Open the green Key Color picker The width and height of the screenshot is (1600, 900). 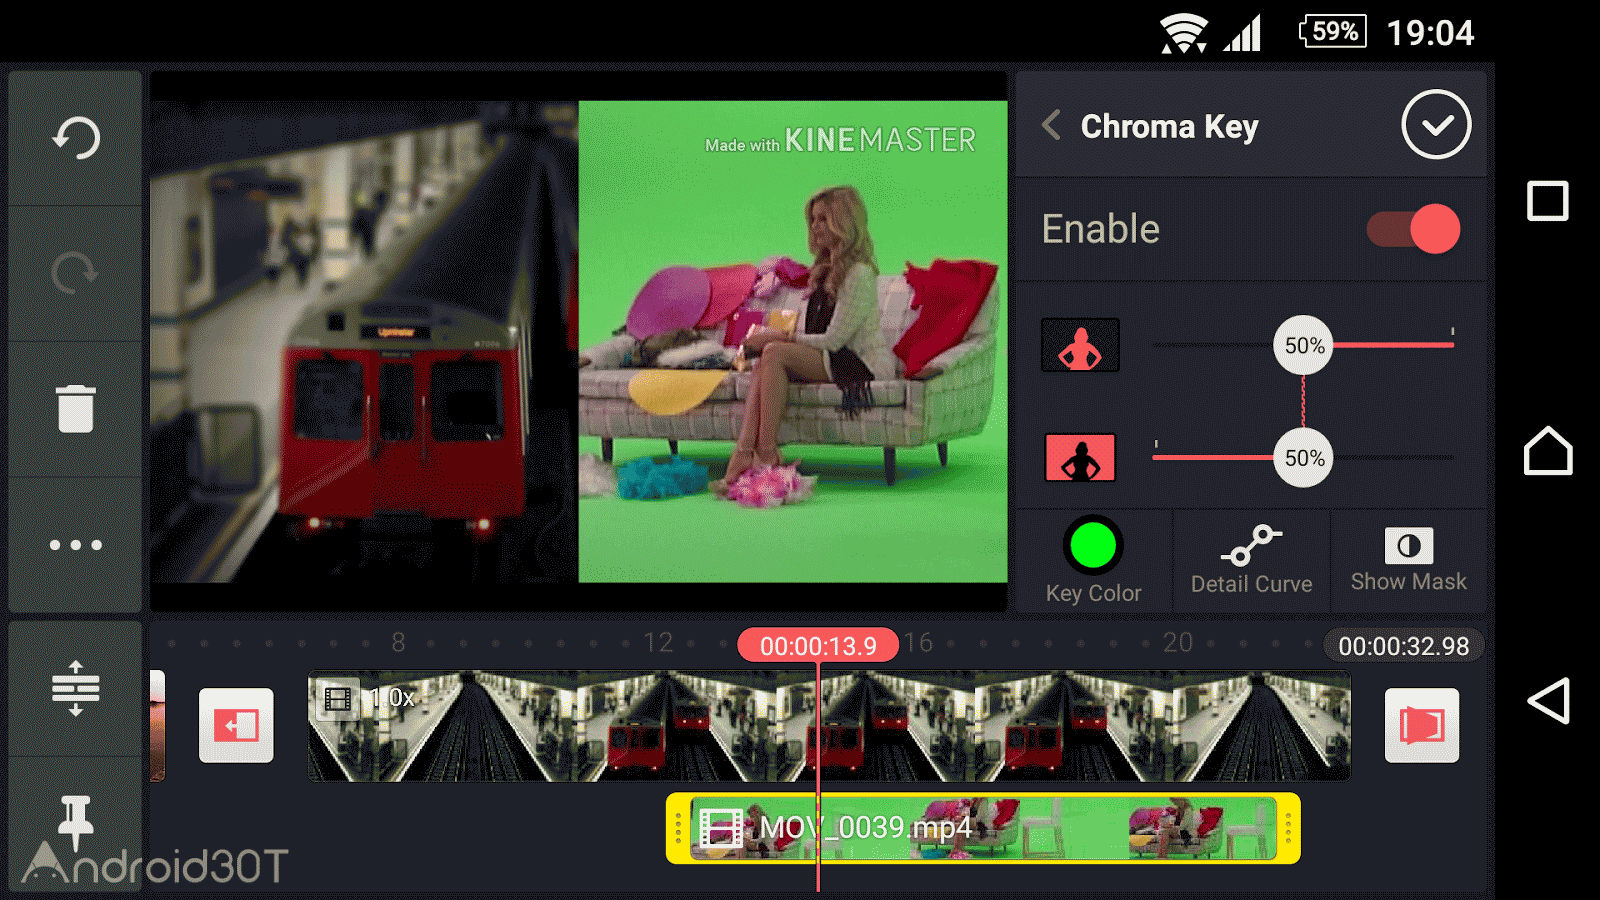1093,561
